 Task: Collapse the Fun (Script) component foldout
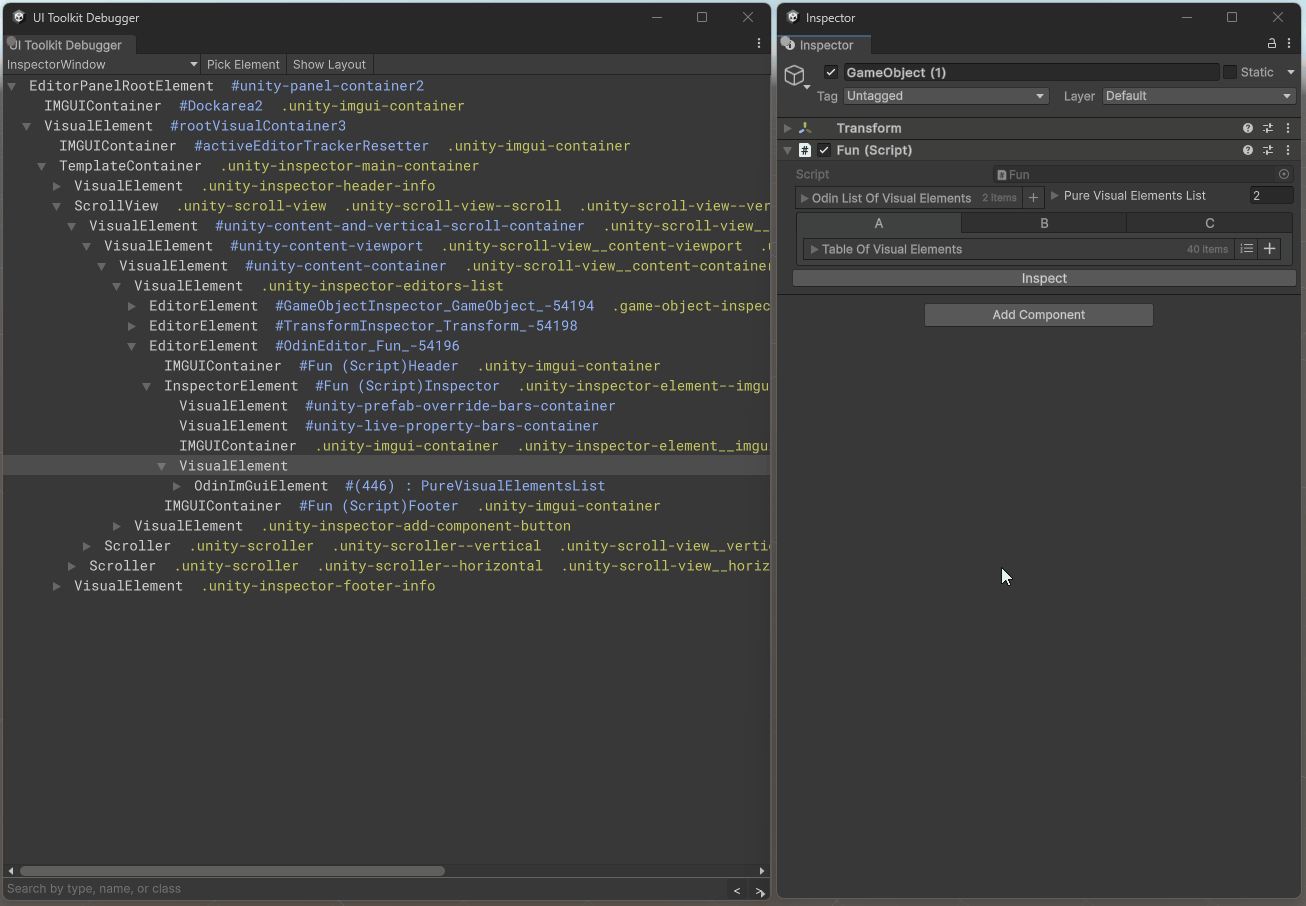(x=788, y=150)
